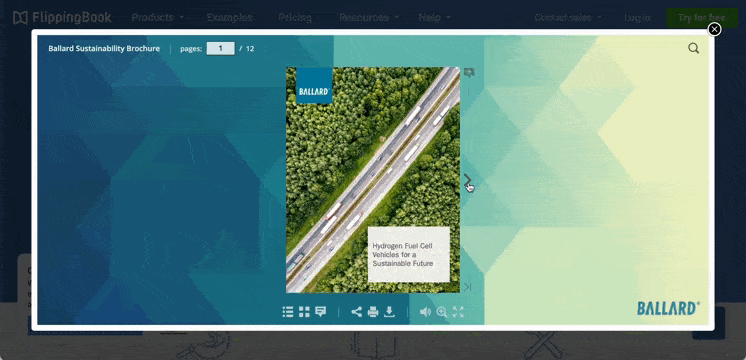Expand the Help menu dropdown
The width and height of the screenshot is (746, 360).
tap(434, 18)
